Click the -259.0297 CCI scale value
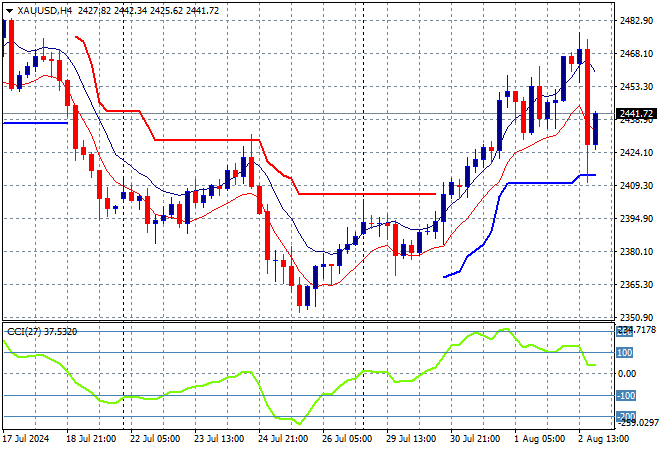Viewport: 660px width, 450px height. tap(638, 422)
